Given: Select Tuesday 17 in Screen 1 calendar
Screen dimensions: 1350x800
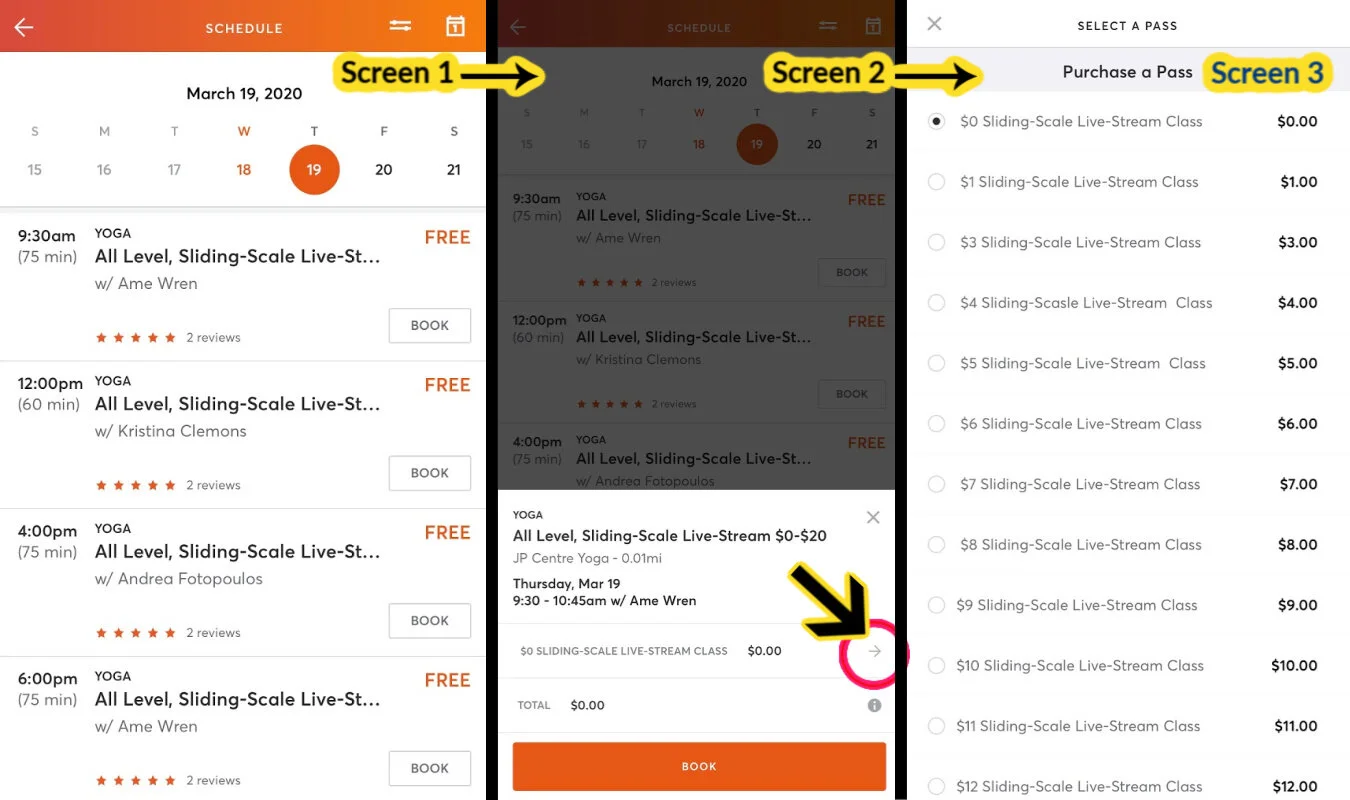Looking at the screenshot, I should click(174, 170).
